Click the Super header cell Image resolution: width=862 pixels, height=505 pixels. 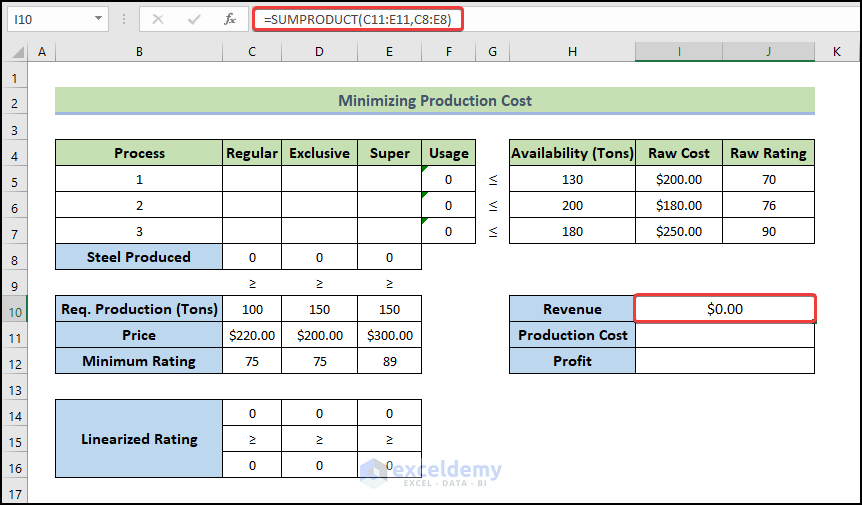(x=389, y=153)
